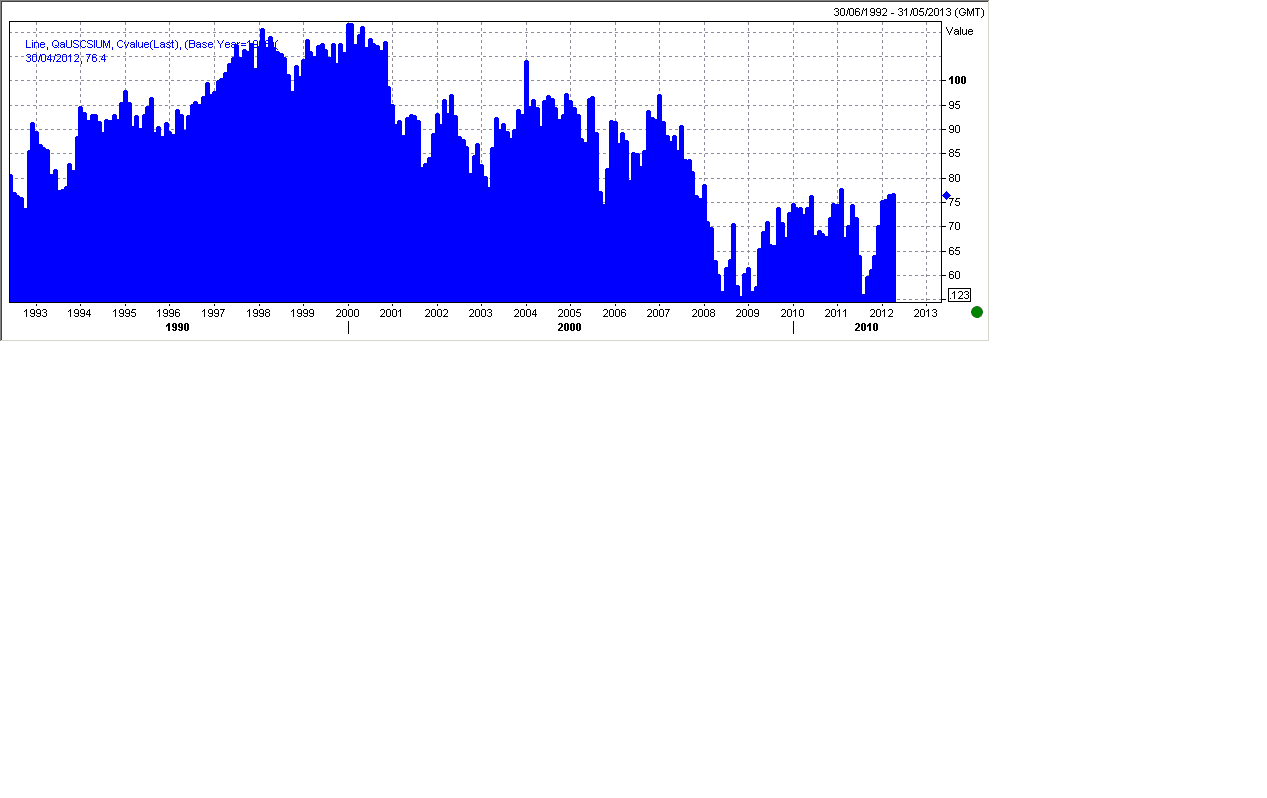
Task: Click the 60 value on the y-axis
Action: (x=955, y=275)
